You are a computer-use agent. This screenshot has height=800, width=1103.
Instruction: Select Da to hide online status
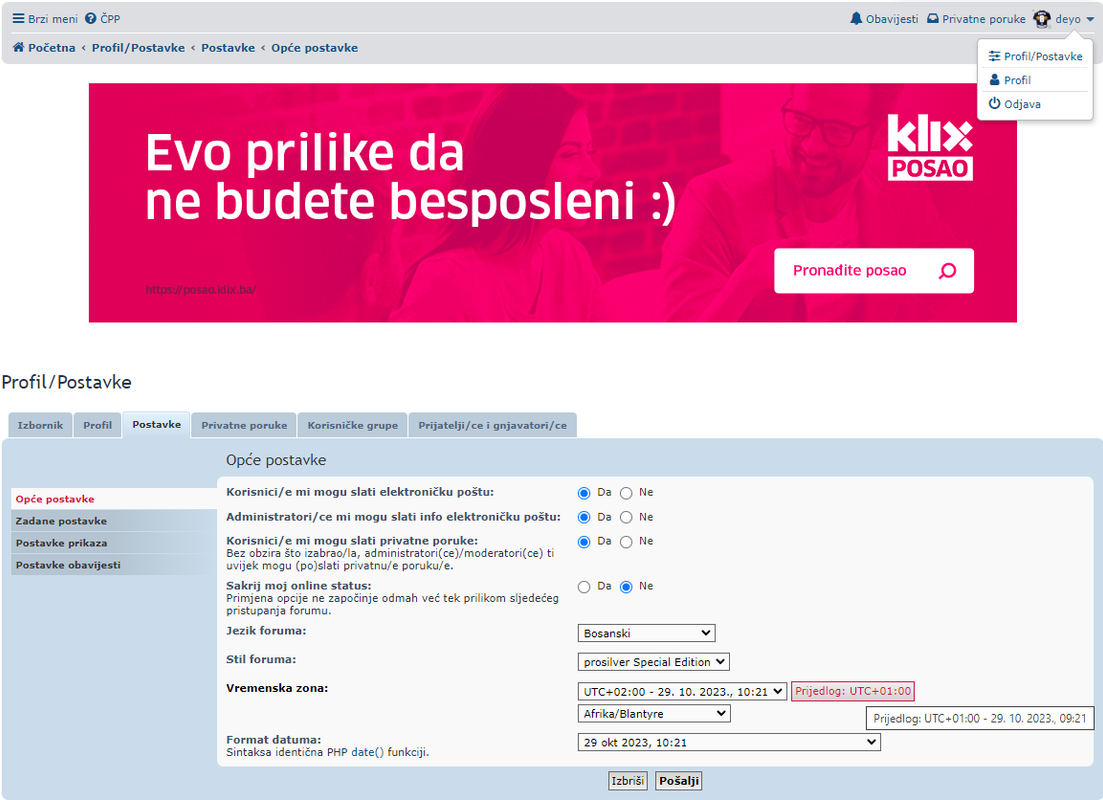coord(584,587)
